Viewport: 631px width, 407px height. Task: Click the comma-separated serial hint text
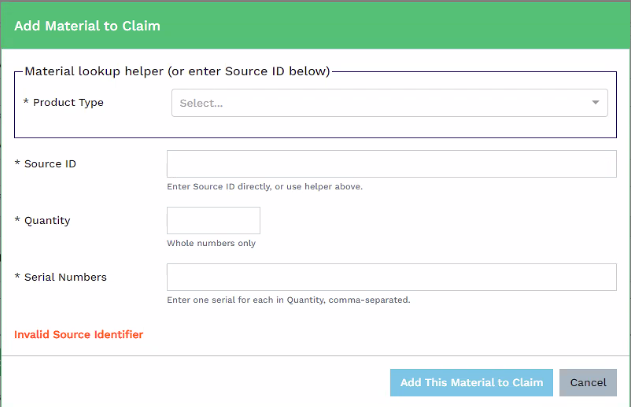(x=288, y=300)
